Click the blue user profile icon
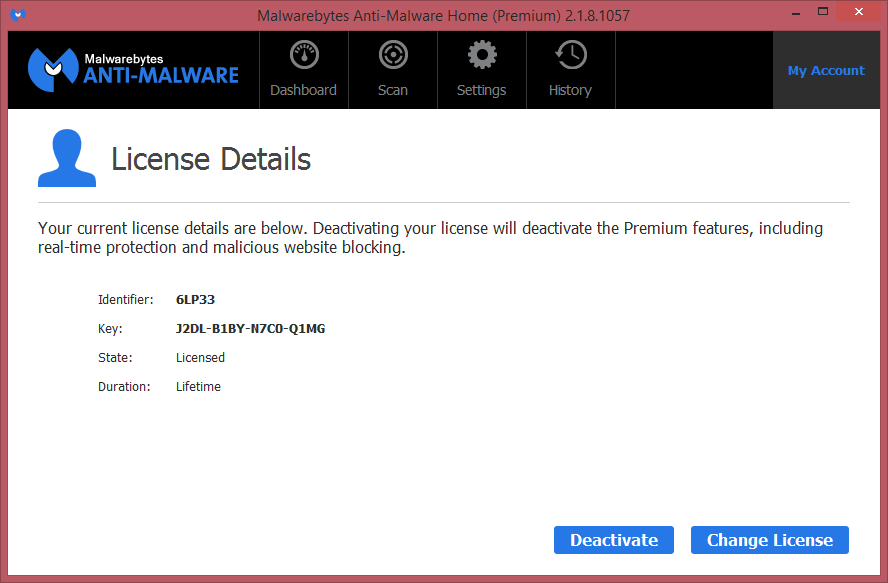888x583 pixels. [x=67, y=158]
